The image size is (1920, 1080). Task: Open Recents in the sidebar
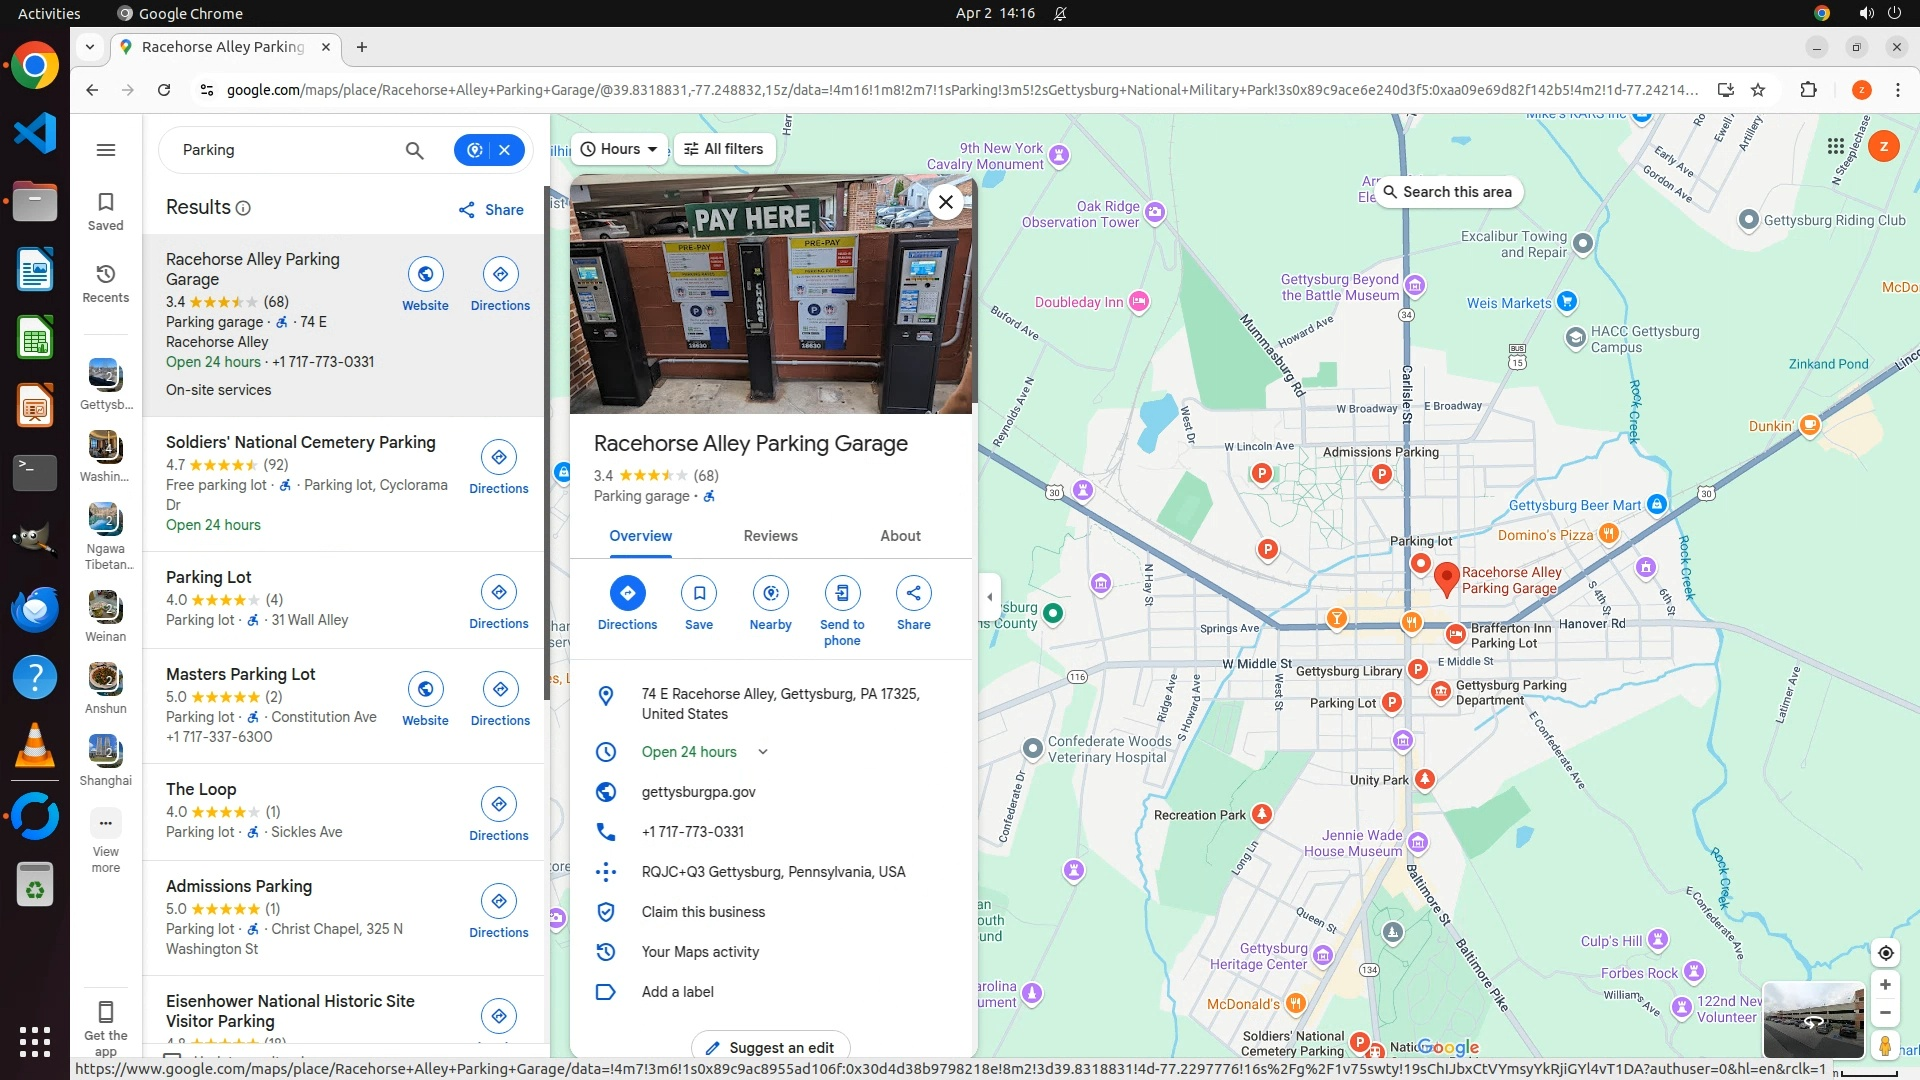tap(106, 283)
